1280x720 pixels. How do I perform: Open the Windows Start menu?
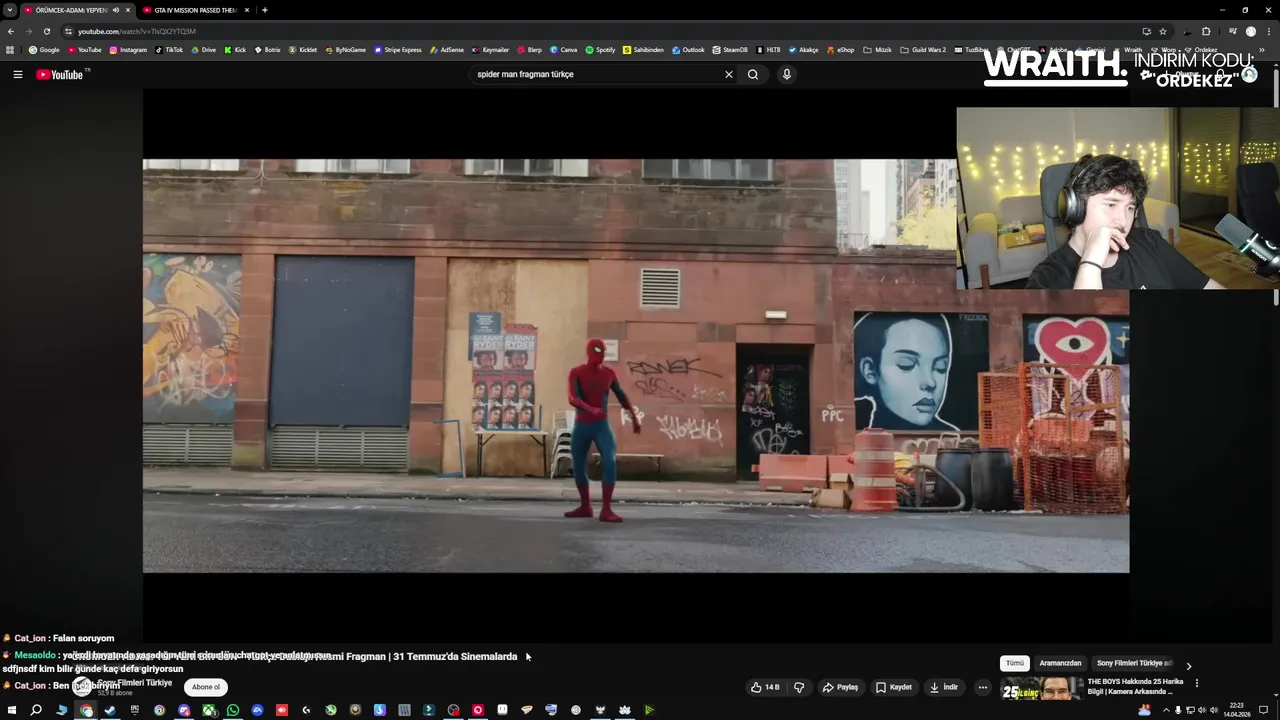tap(12, 710)
